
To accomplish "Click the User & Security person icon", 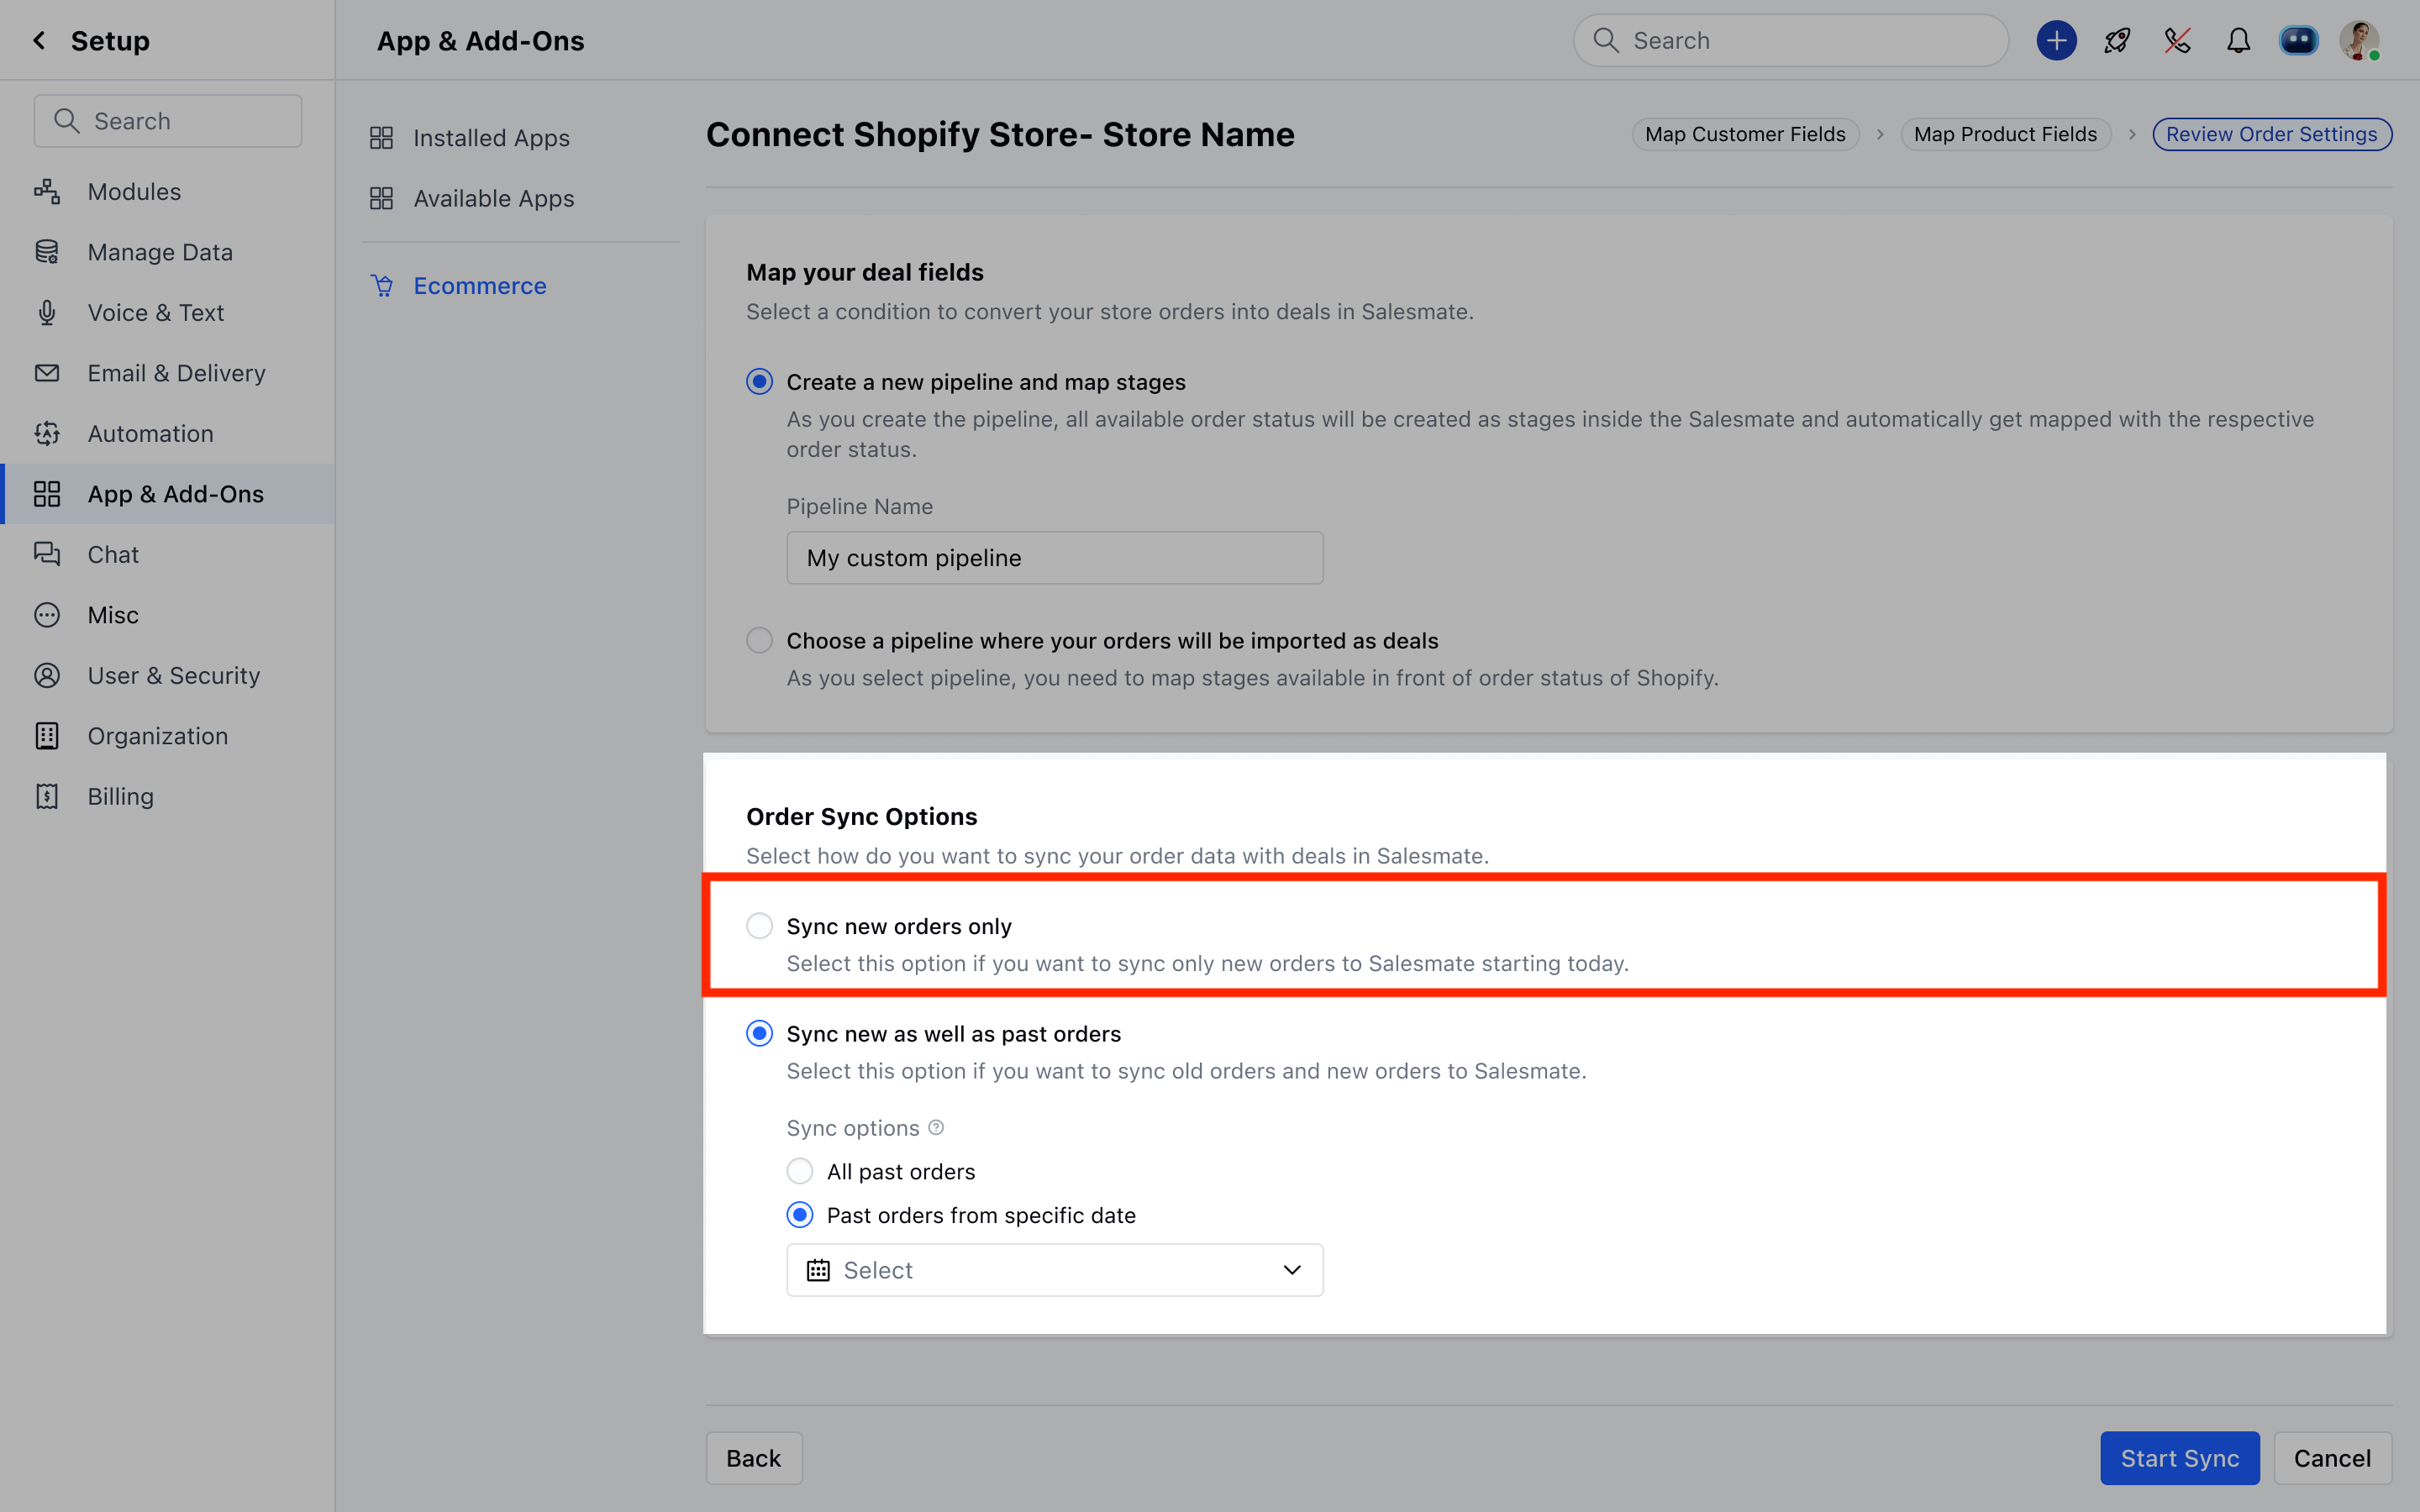I will (x=47, y=675).
